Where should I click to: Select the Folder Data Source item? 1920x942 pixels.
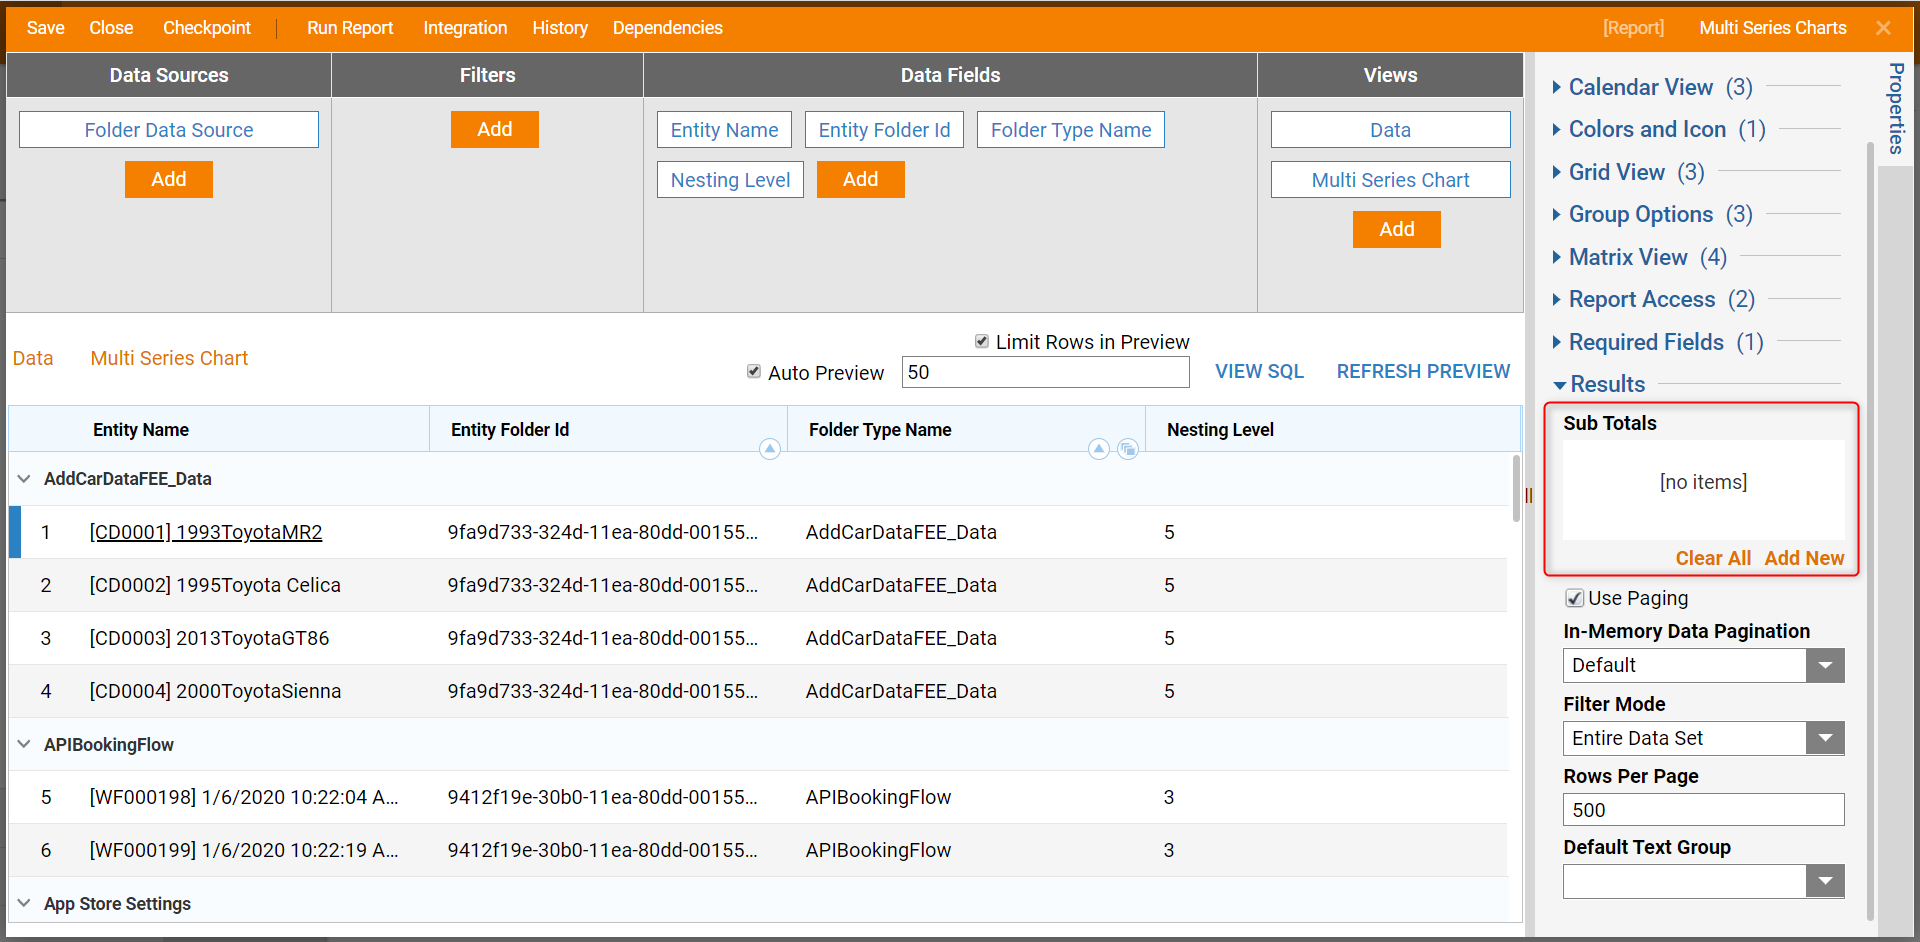(x=169, y=130)
